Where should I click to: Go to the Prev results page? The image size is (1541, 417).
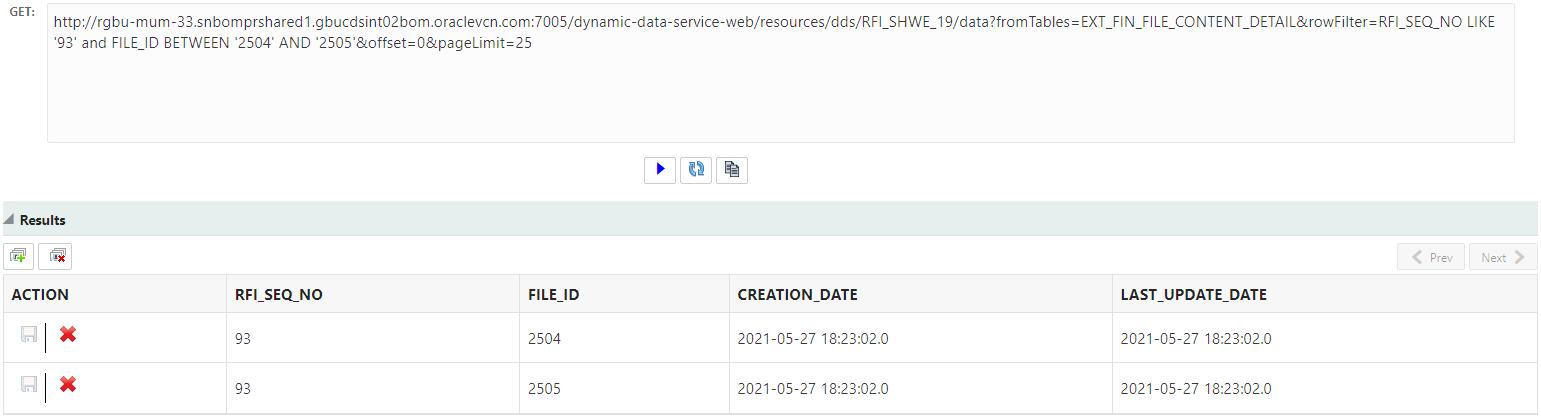point(1431,257)
